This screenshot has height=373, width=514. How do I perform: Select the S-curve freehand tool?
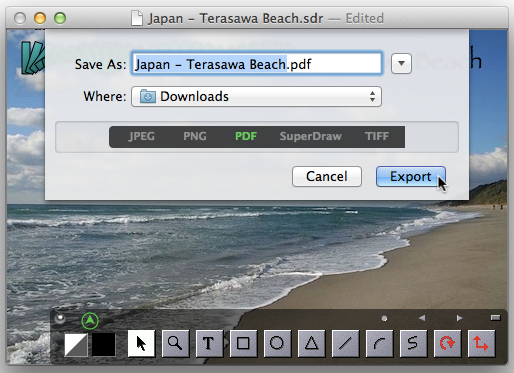(414, 343)
